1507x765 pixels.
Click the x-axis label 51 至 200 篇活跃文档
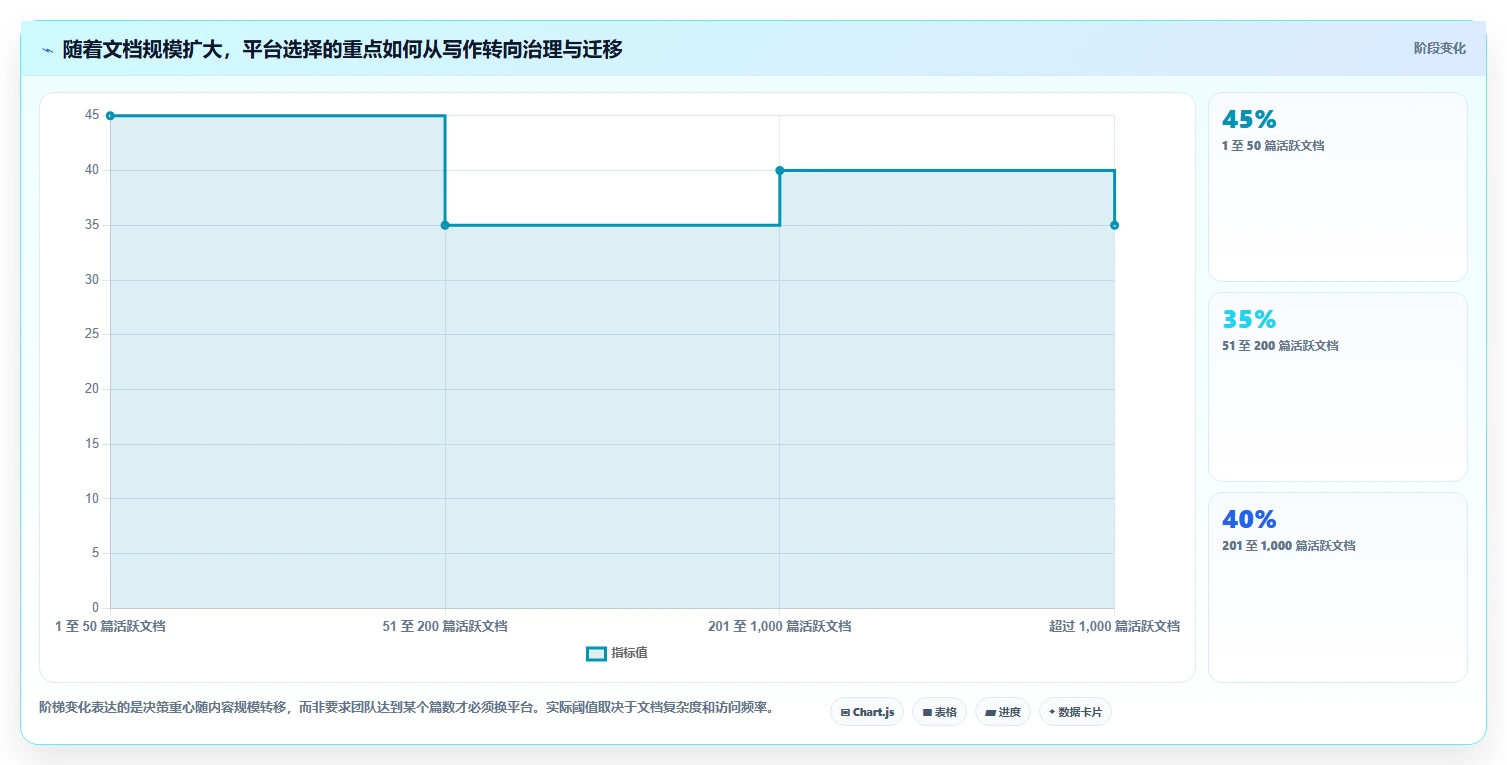[x=445, y=626]
